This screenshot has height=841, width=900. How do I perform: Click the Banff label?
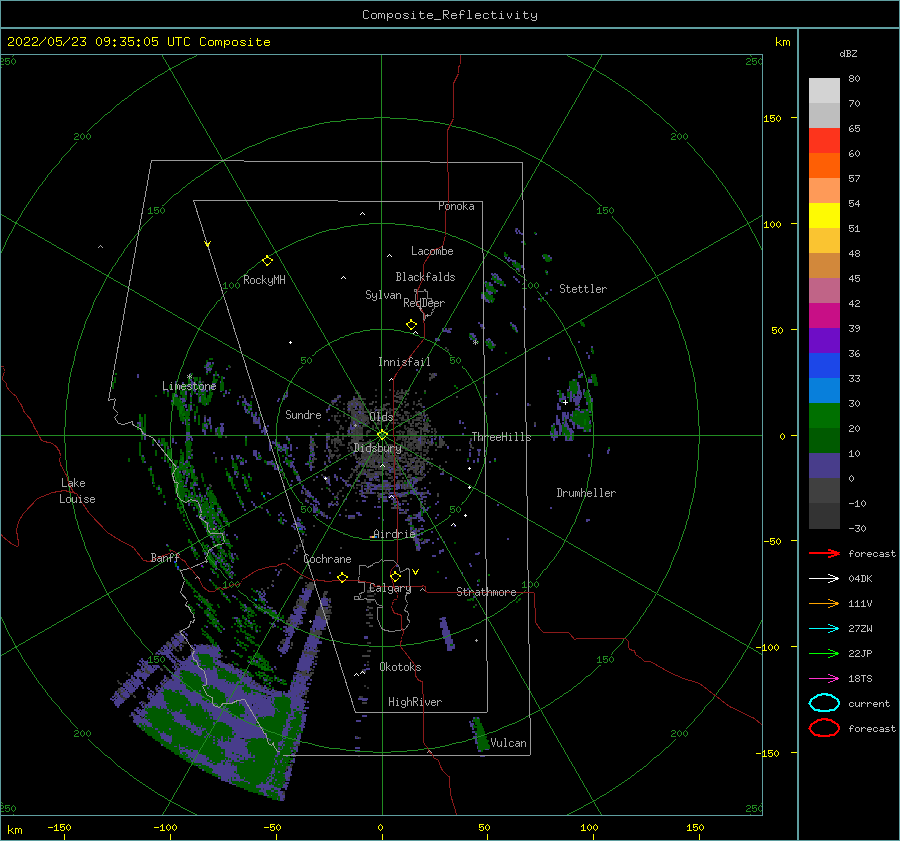click(165, 557)
